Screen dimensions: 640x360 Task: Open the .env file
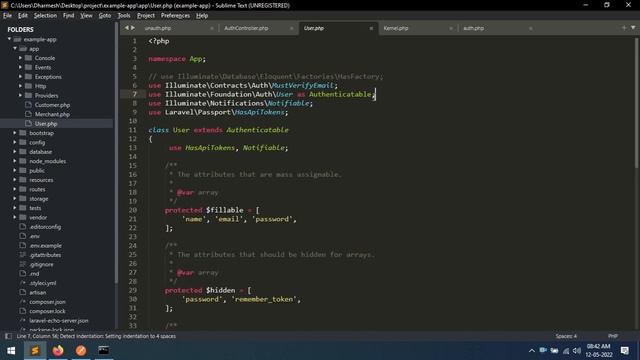34,236
